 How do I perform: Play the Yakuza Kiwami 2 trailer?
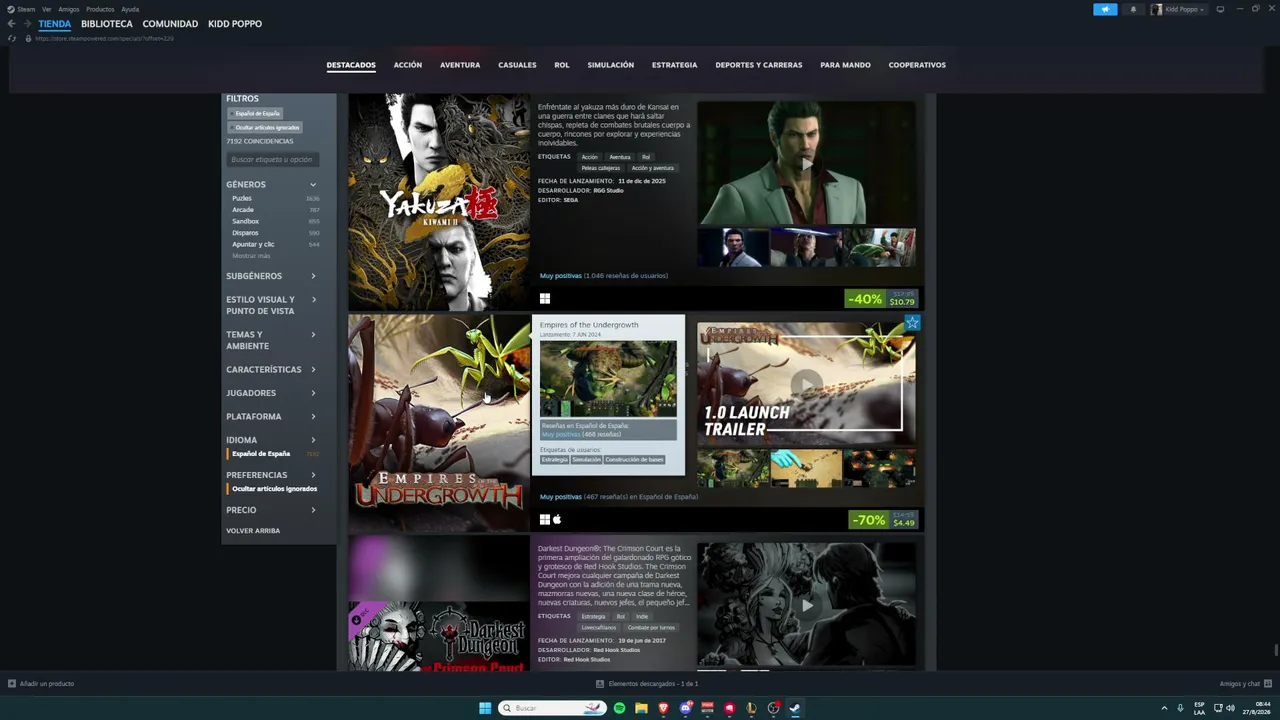806,163
